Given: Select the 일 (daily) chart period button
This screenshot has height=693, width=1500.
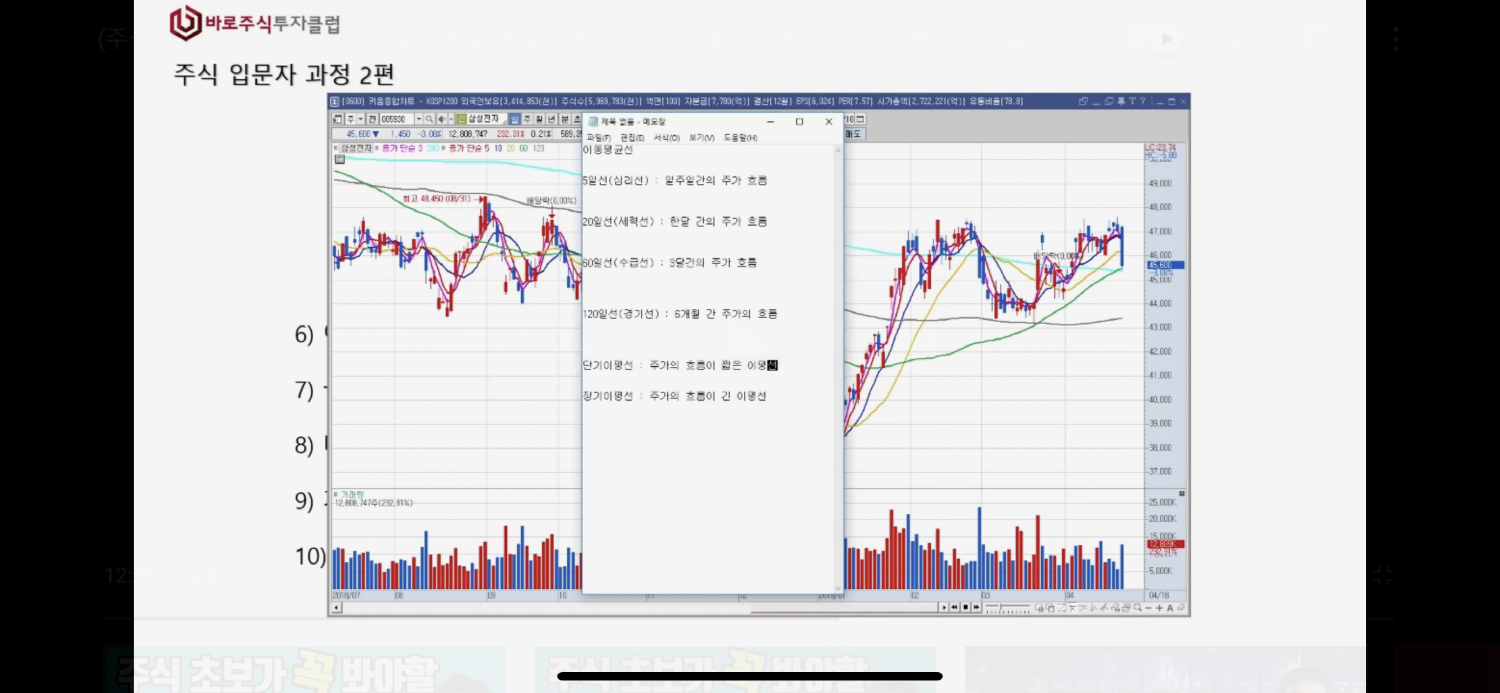Looking at the screenshot, I should click(514, 119).
